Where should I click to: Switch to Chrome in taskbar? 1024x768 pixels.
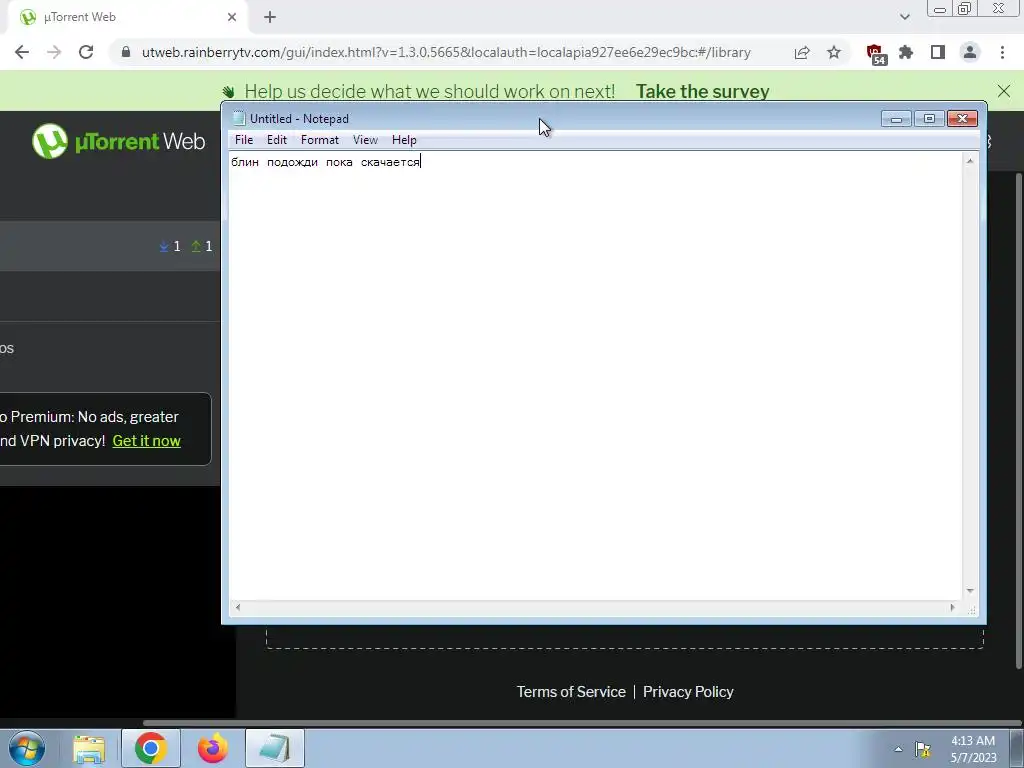click(x=150, y=749)
